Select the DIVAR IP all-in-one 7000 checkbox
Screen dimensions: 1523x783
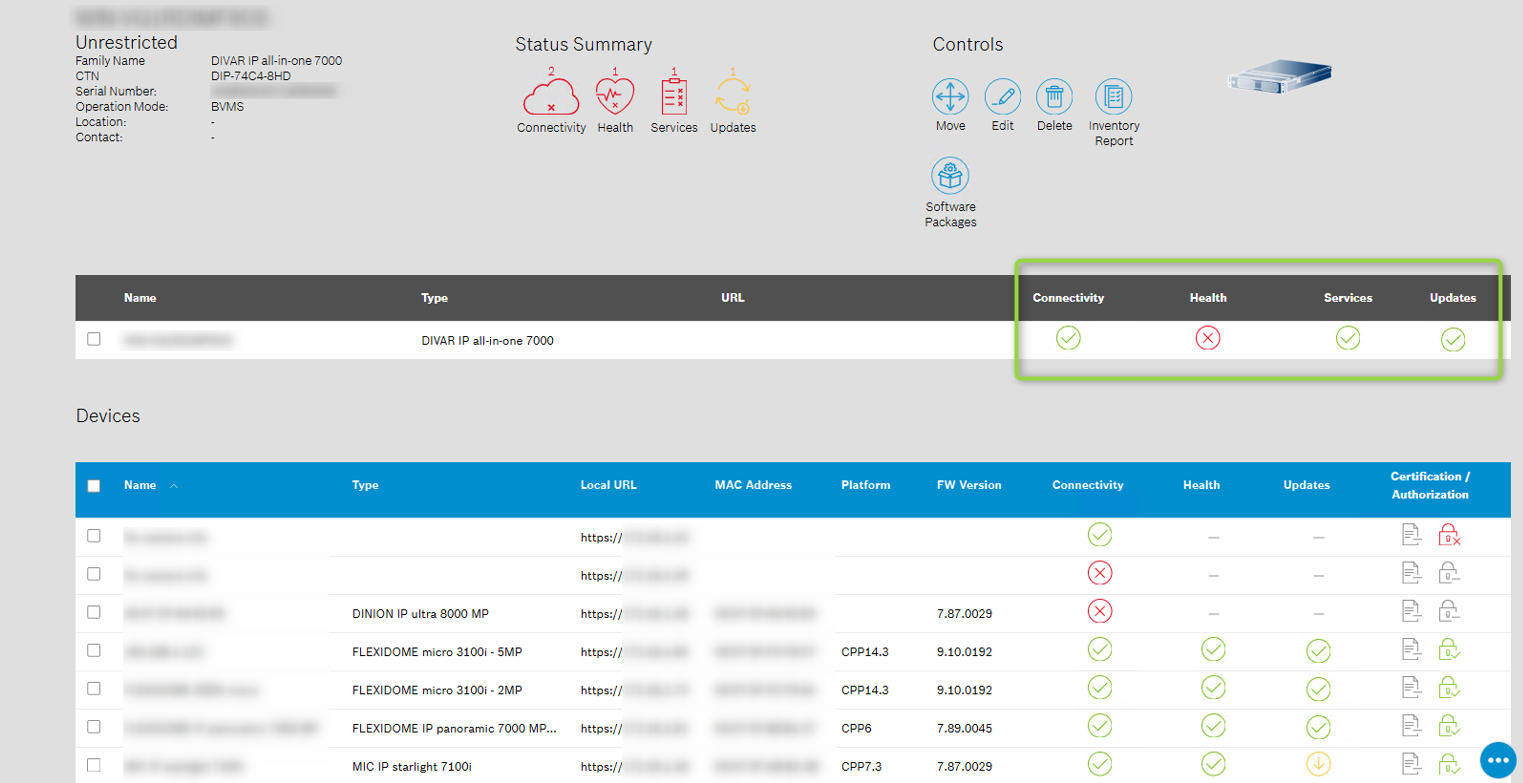[x=94, y=339]
